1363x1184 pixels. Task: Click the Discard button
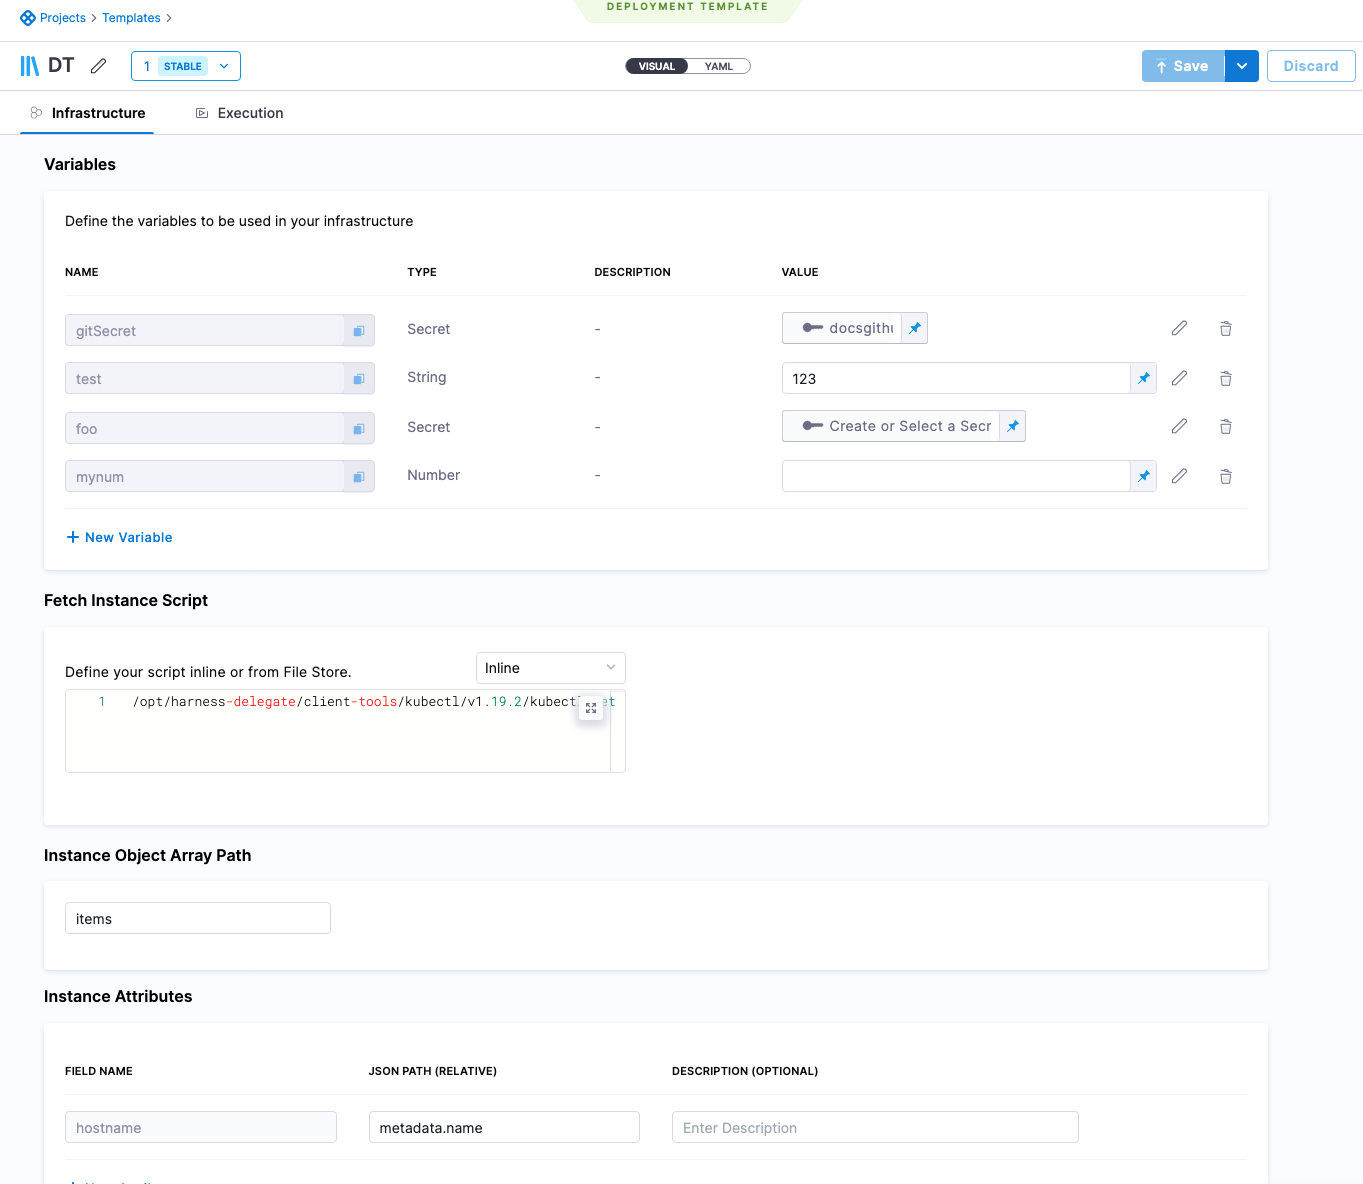(x=1310, y=66)
